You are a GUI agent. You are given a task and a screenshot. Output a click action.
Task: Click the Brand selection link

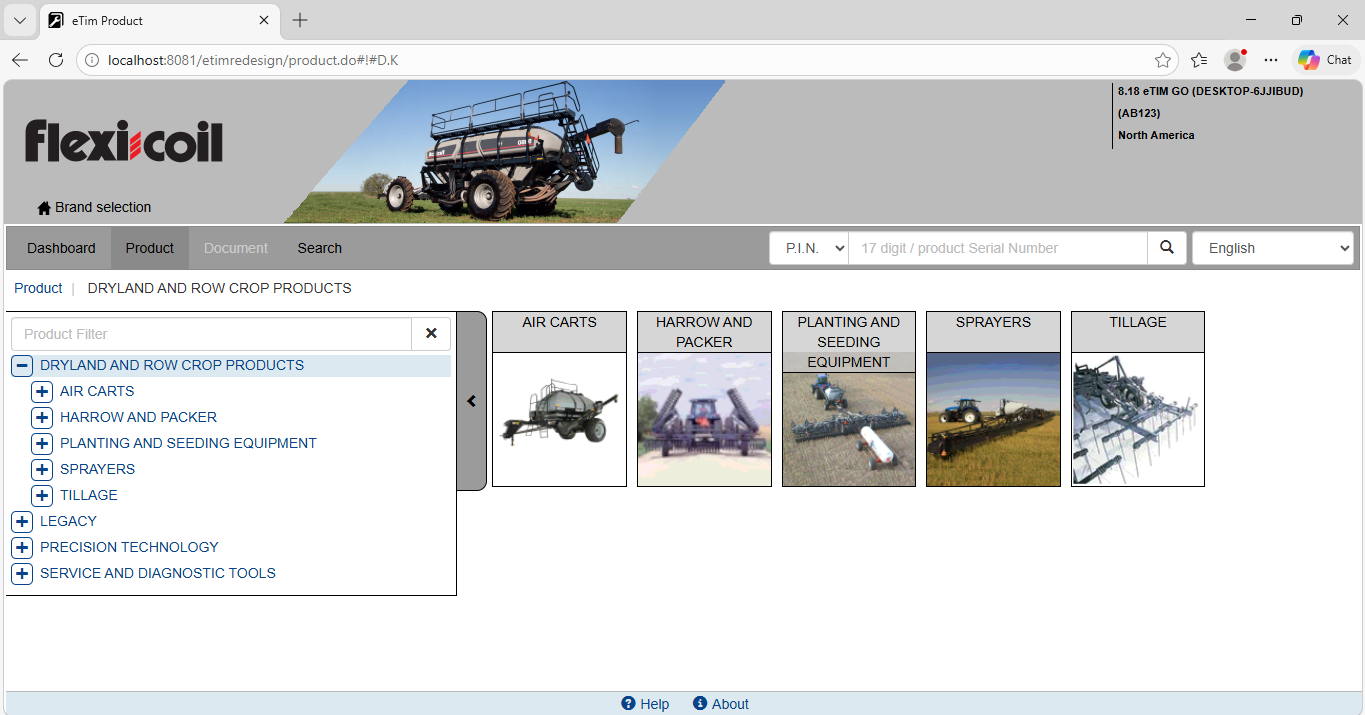coord(103,207)
